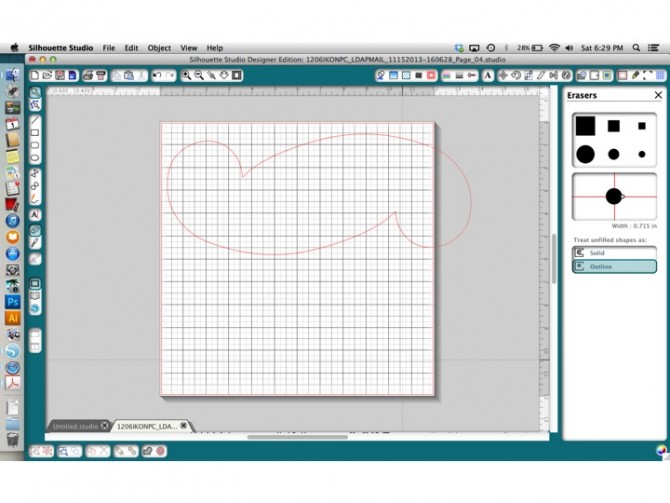This screenshot has width=670, height=503.
Task: Select the Edit Points tool
Action: pos(35,105)
